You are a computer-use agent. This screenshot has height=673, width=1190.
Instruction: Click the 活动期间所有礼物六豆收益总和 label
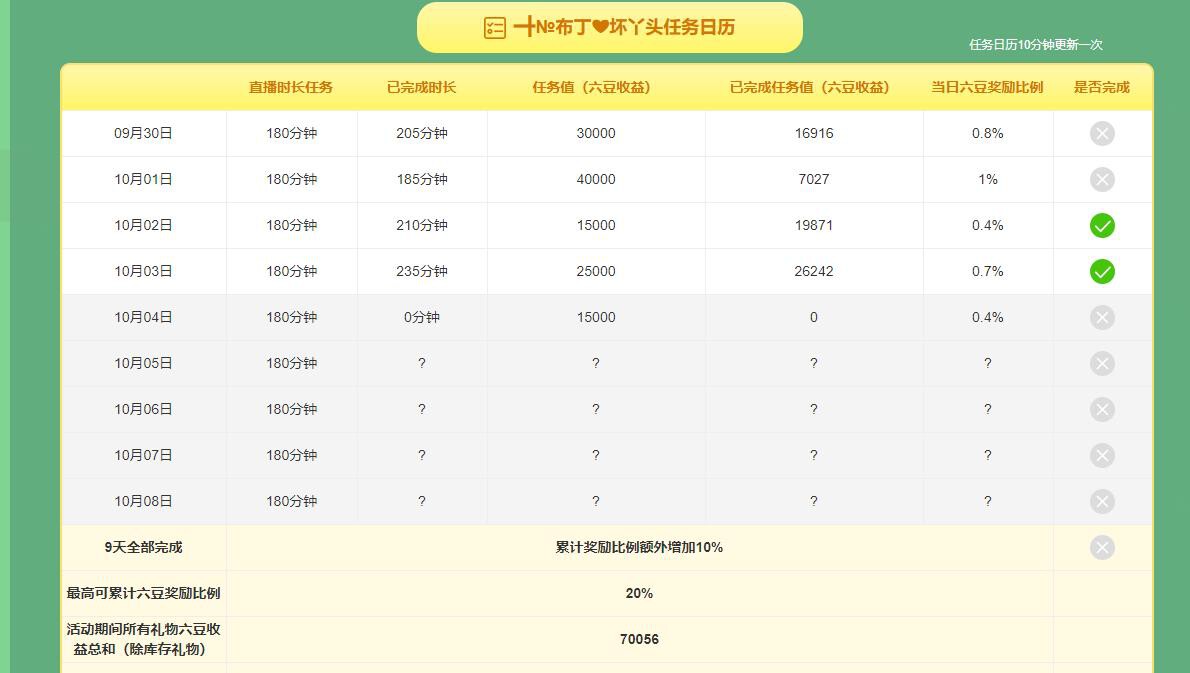pos(143,639)
